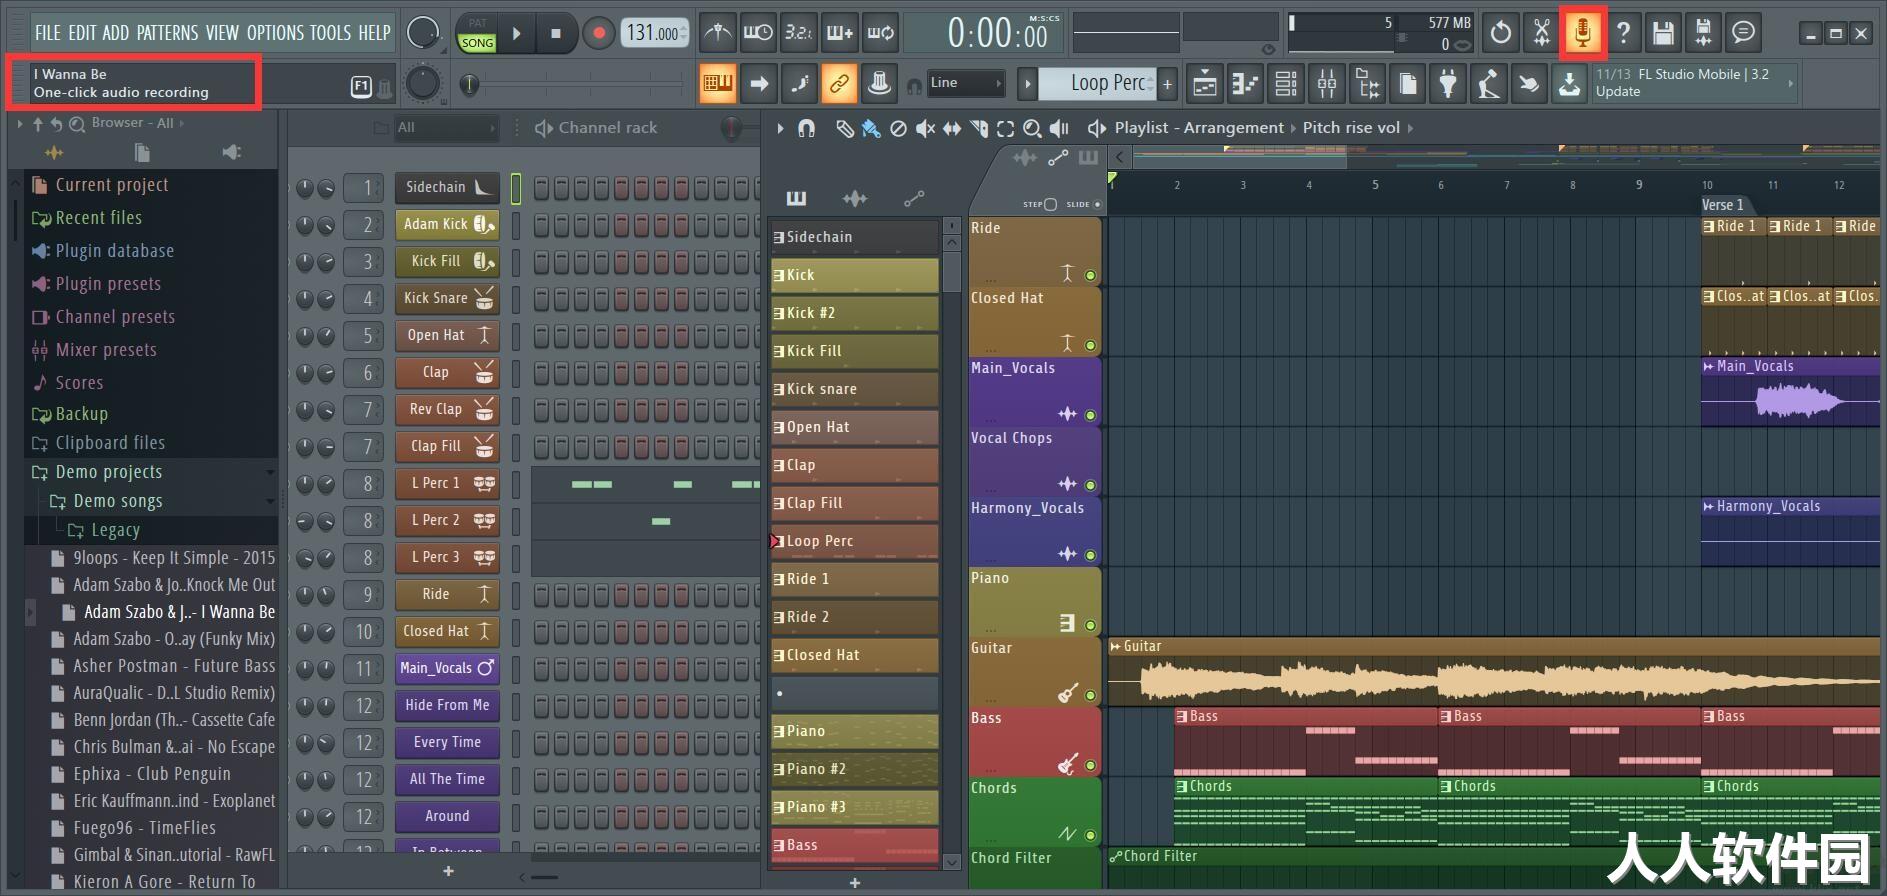Click the one-click audio recording microphone icon
Screen dimensions: 1887x896
pyautogui.click(x=1582, y=33)
